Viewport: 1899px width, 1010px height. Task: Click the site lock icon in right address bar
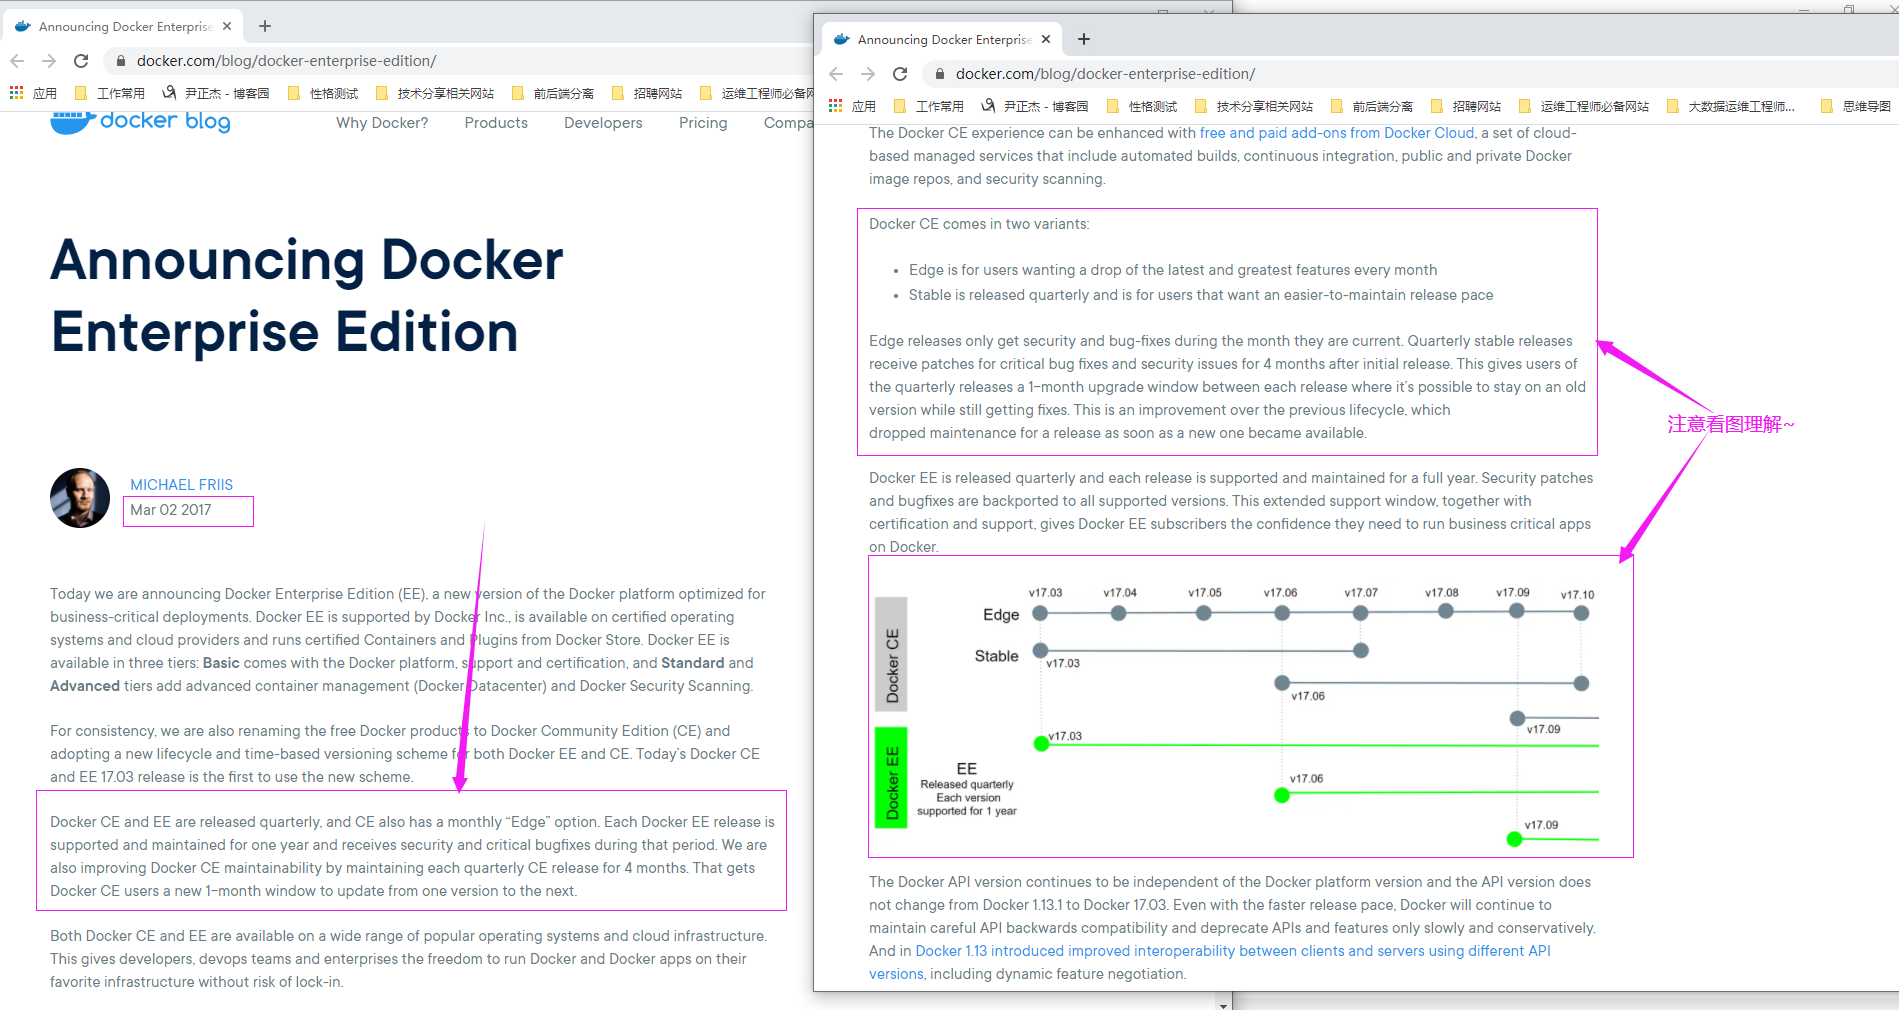(x=939, y=74)
